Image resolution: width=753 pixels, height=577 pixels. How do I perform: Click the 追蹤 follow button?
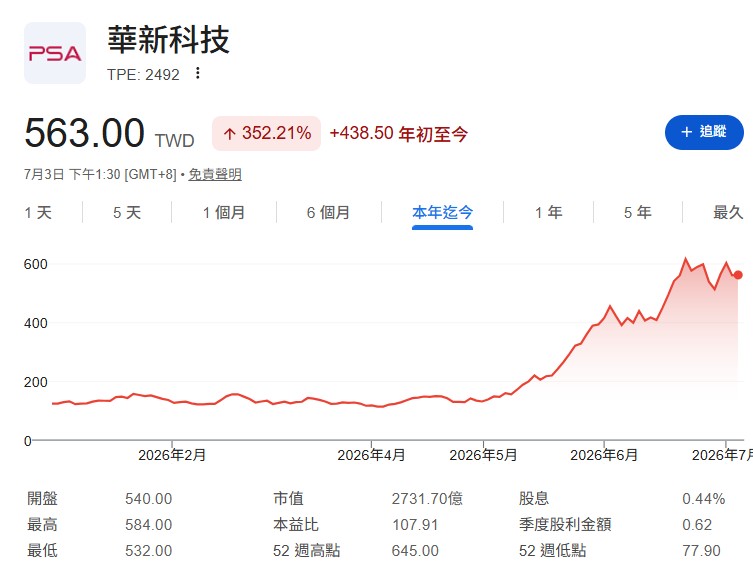704,132
